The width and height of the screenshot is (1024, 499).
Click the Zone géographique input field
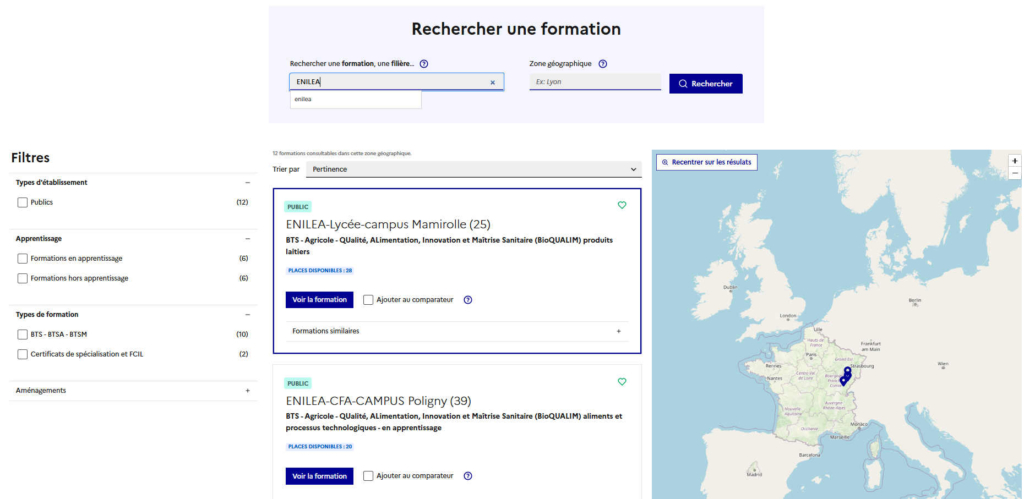tap(595, 82)
